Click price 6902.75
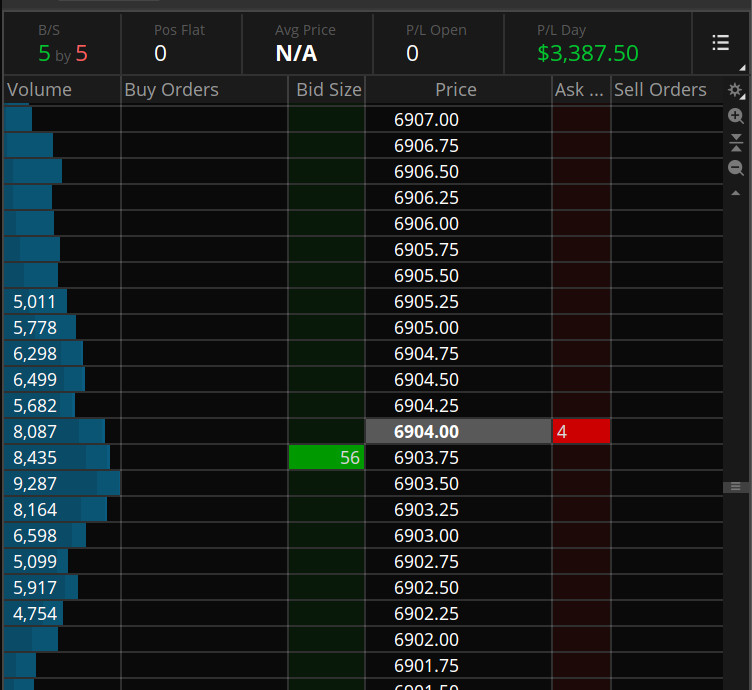Viewport: 752px width, 690px height. point(426,561)
